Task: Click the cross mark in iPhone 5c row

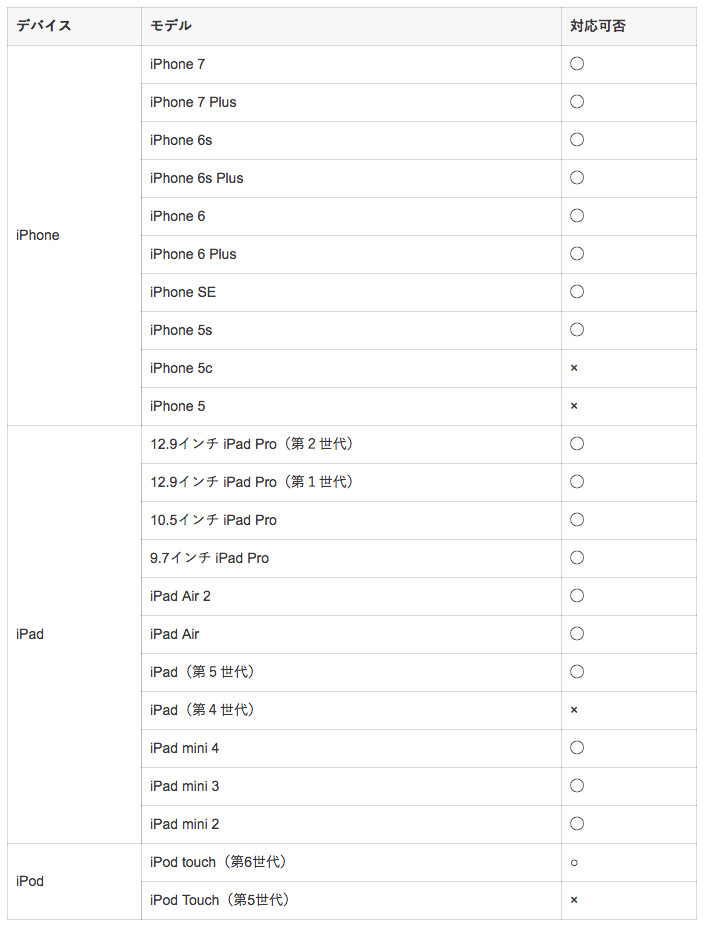Action: click(574, 368)
